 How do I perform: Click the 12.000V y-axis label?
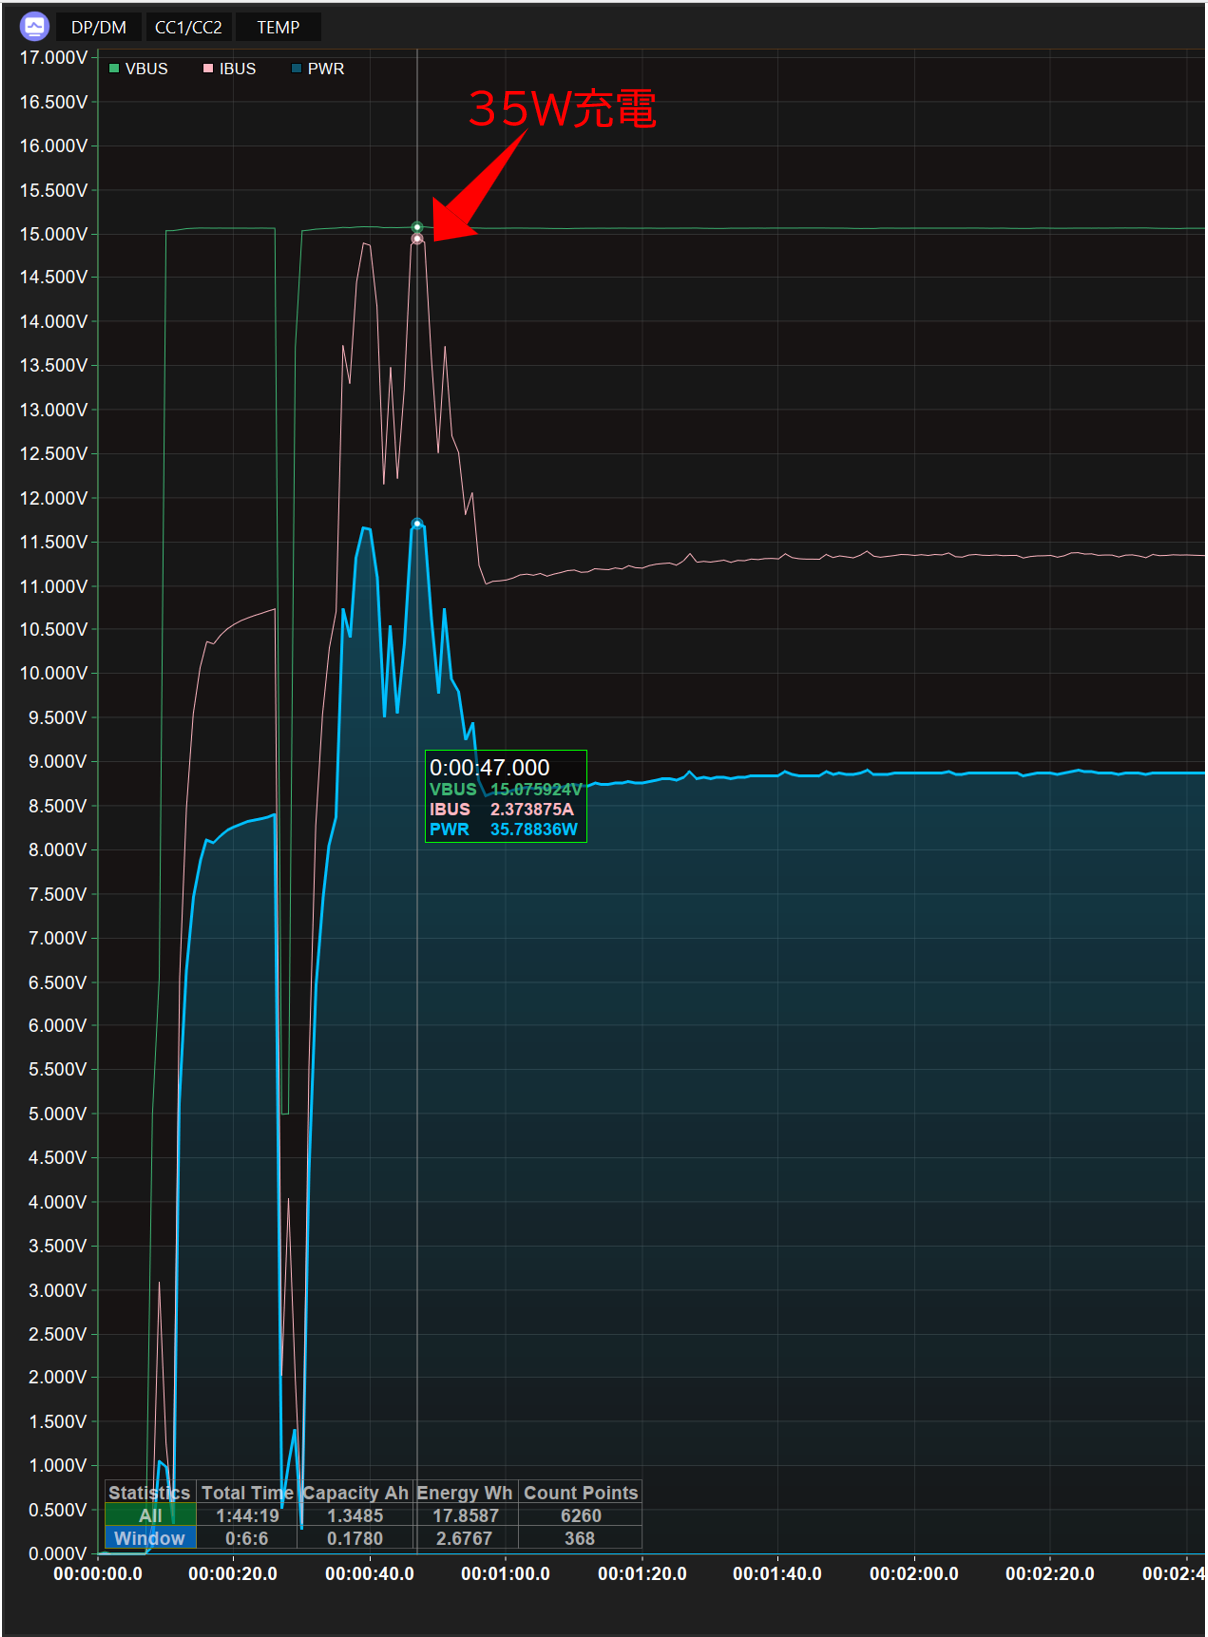click(53, 497)
